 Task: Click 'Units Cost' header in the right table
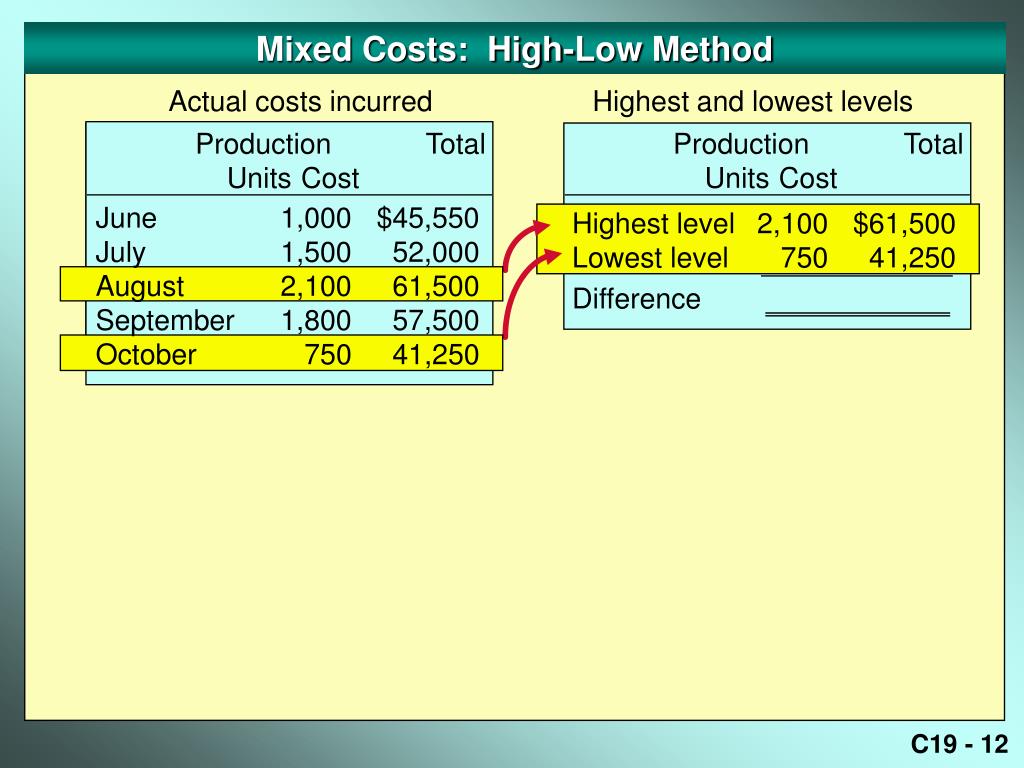pyautogui.click(x=771, y=178)
